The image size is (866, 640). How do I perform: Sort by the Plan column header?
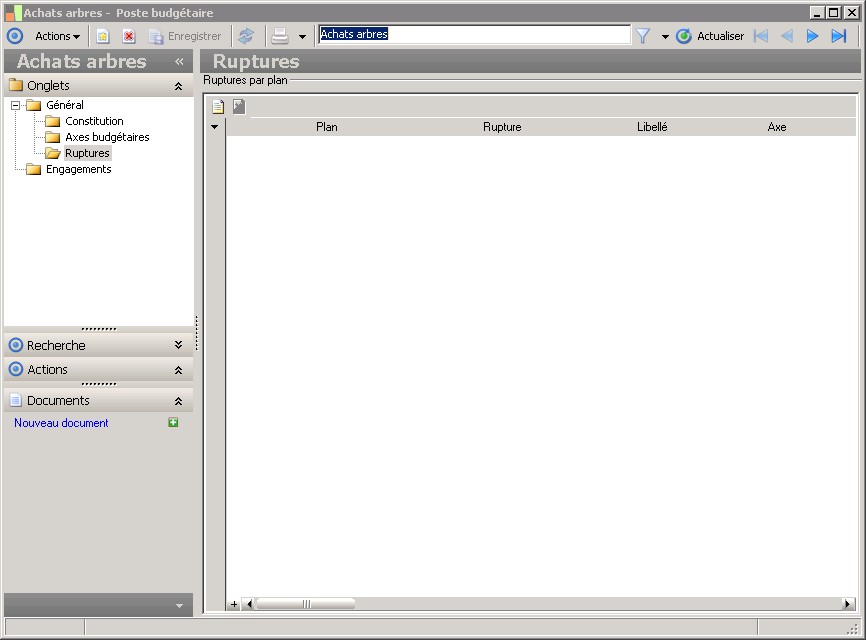coord(326,127)
